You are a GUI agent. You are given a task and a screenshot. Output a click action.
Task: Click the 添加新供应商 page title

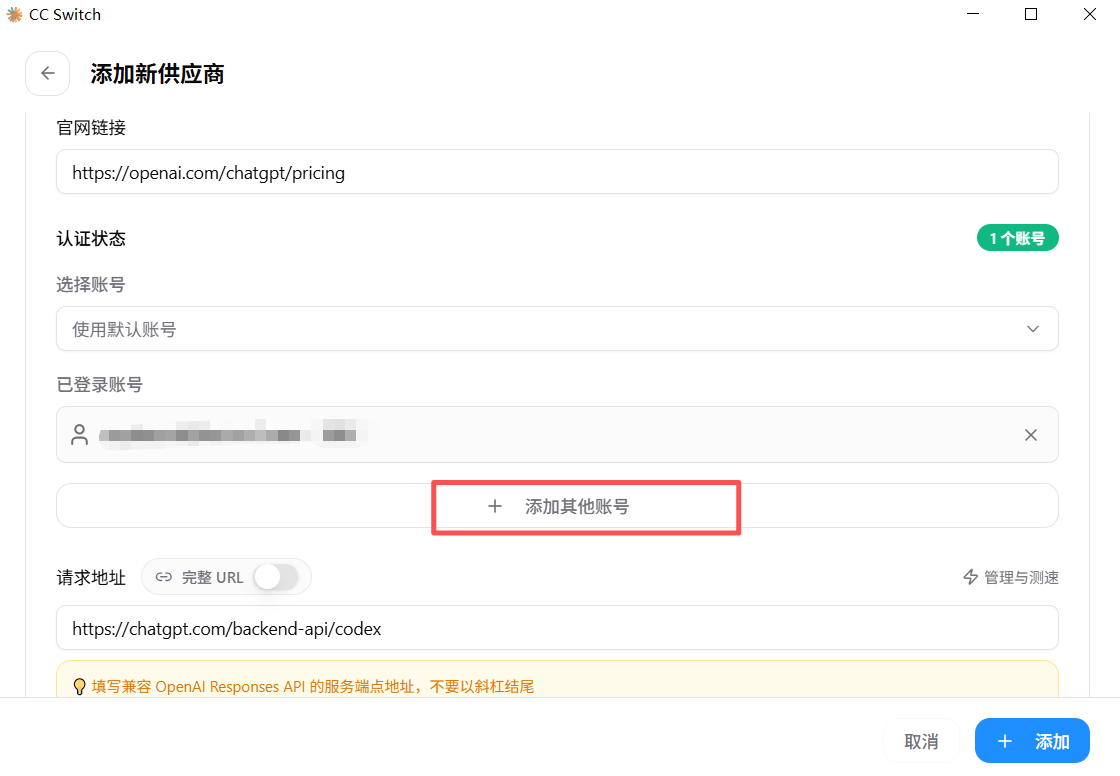point(157,74)
